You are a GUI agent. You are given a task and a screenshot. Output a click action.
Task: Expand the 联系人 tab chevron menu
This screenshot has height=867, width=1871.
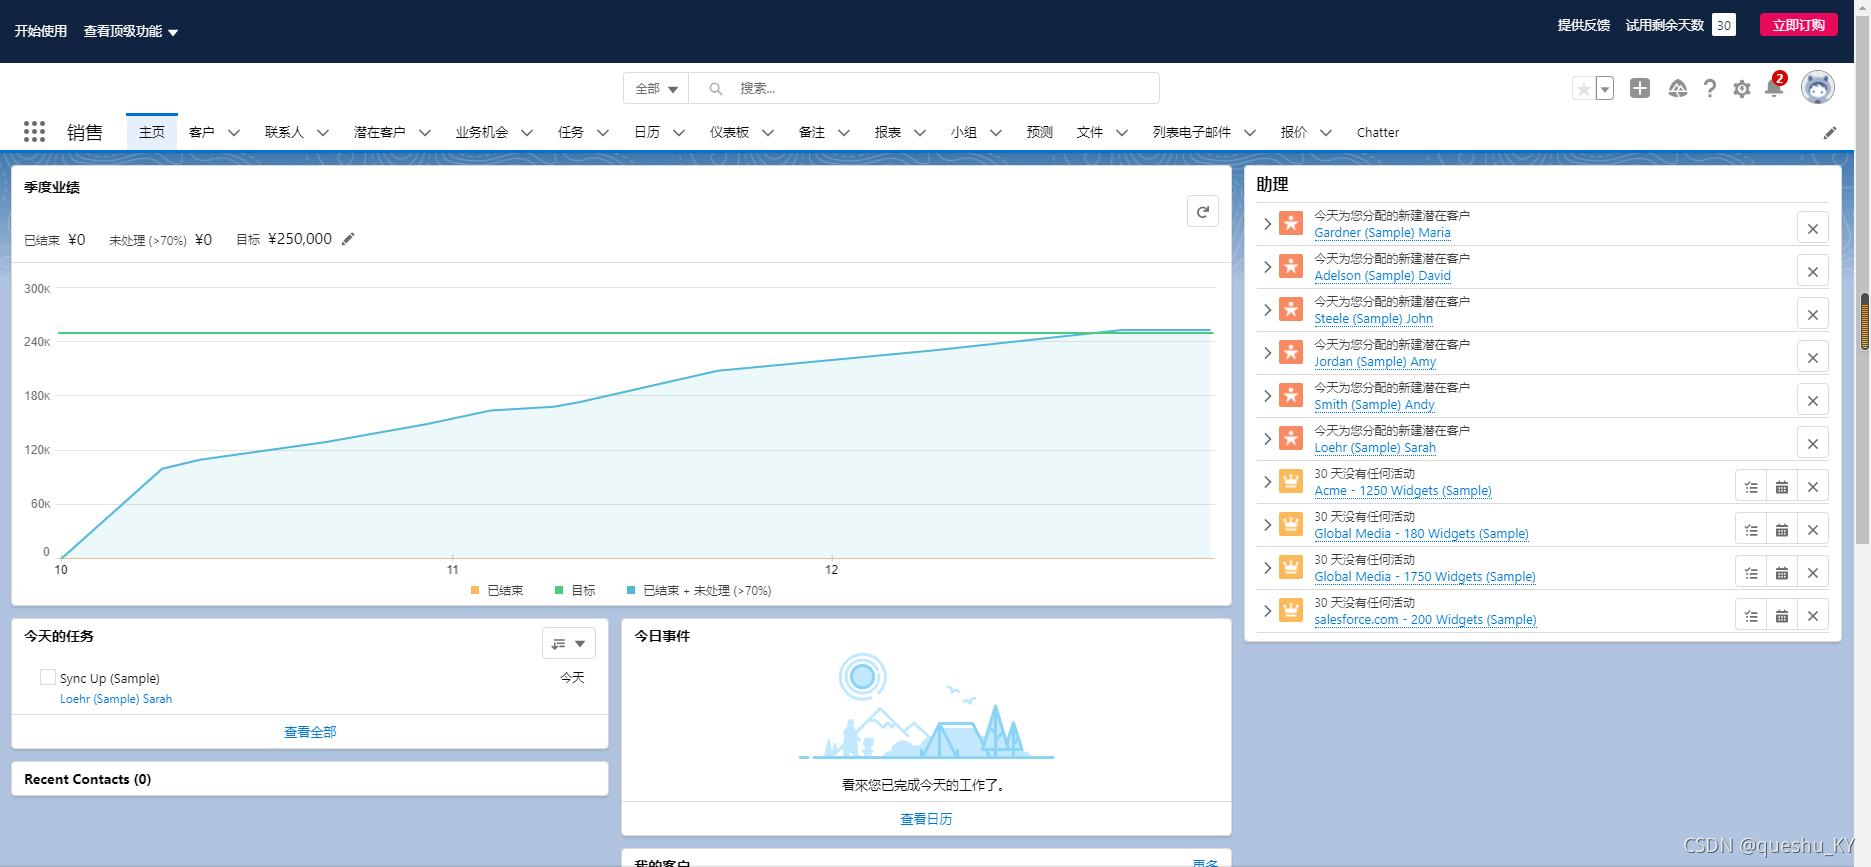click(x=323, y=132)
